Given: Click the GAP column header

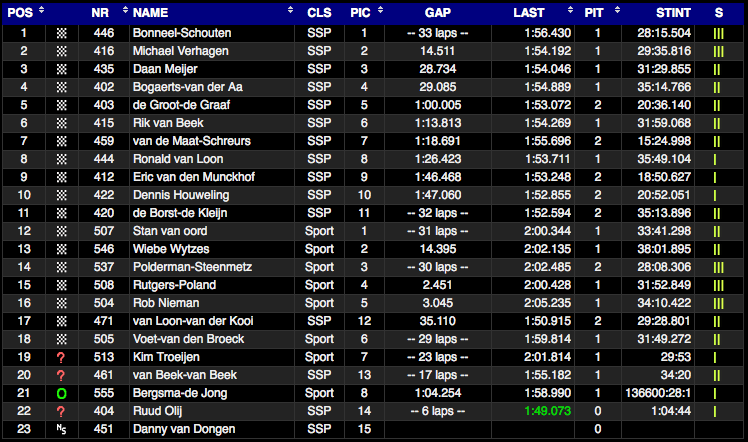Looking at the screenshot, I should point(437,12).
